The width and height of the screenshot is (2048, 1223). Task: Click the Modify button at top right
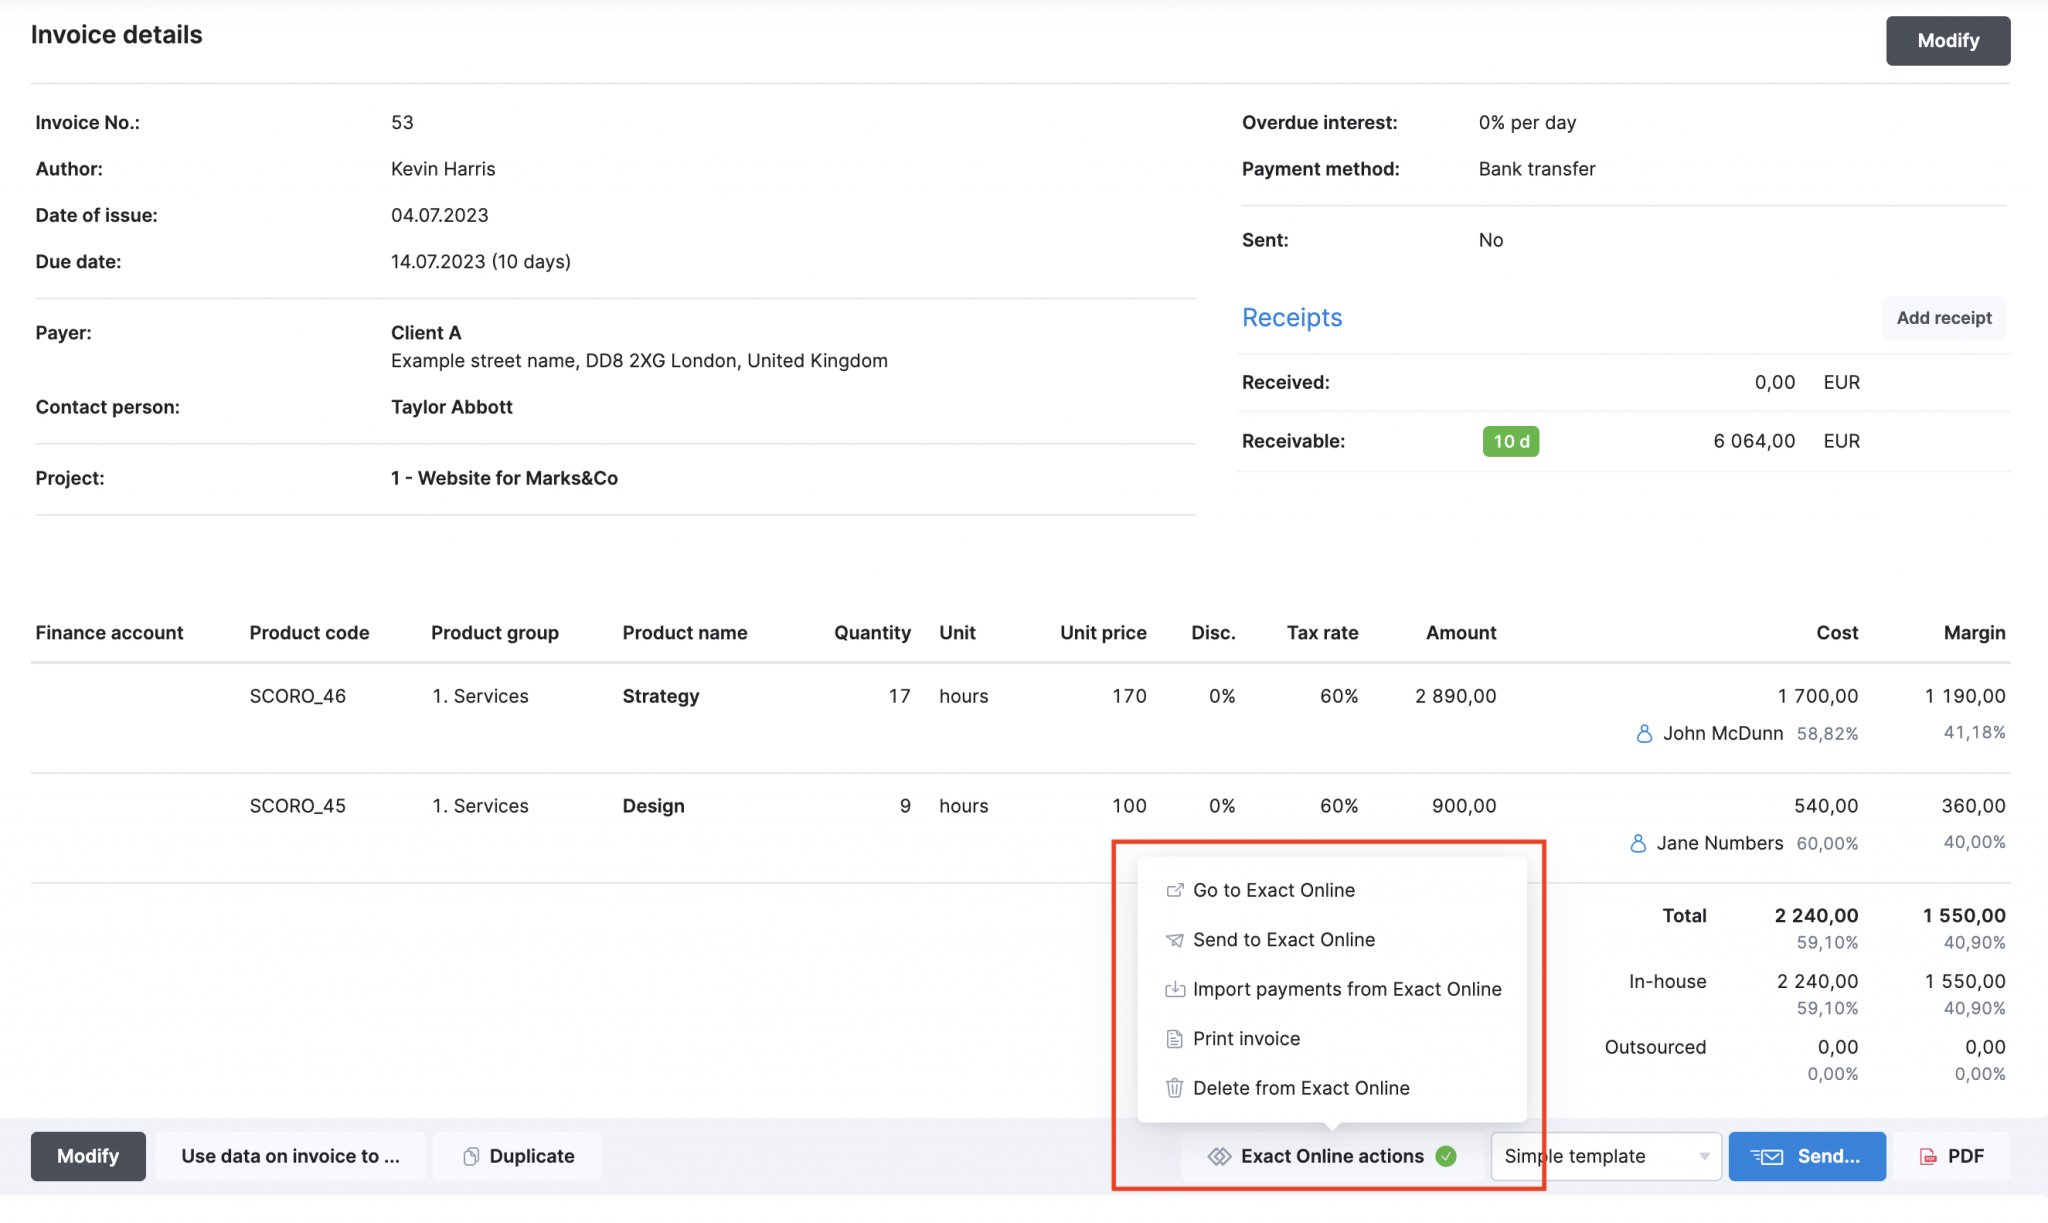coord(1946,41)
